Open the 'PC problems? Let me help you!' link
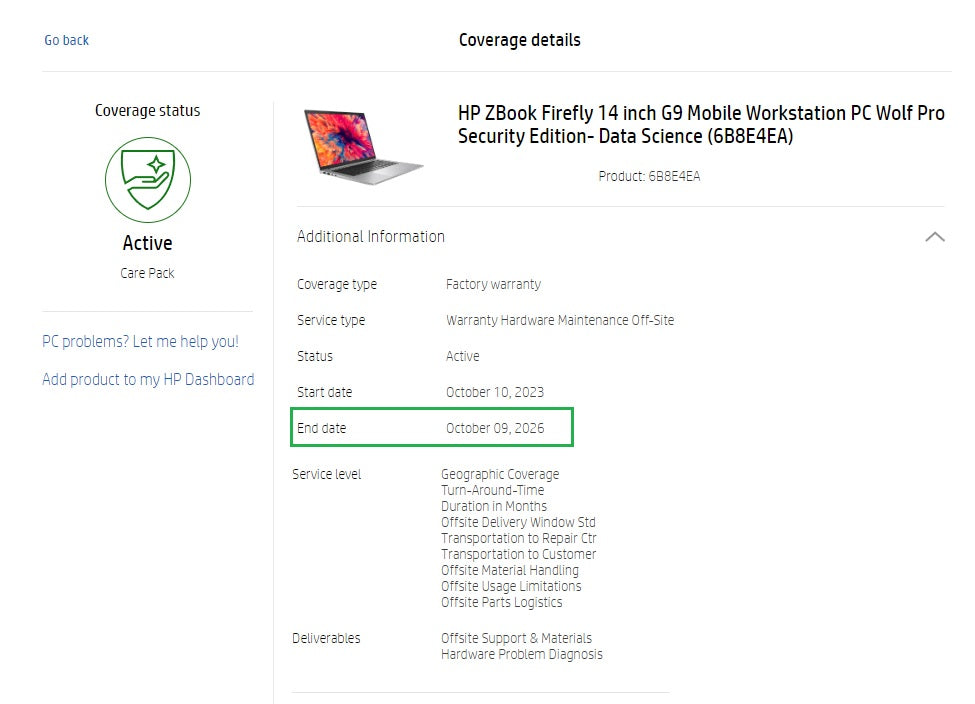The image size is (975, 704). 140,342
